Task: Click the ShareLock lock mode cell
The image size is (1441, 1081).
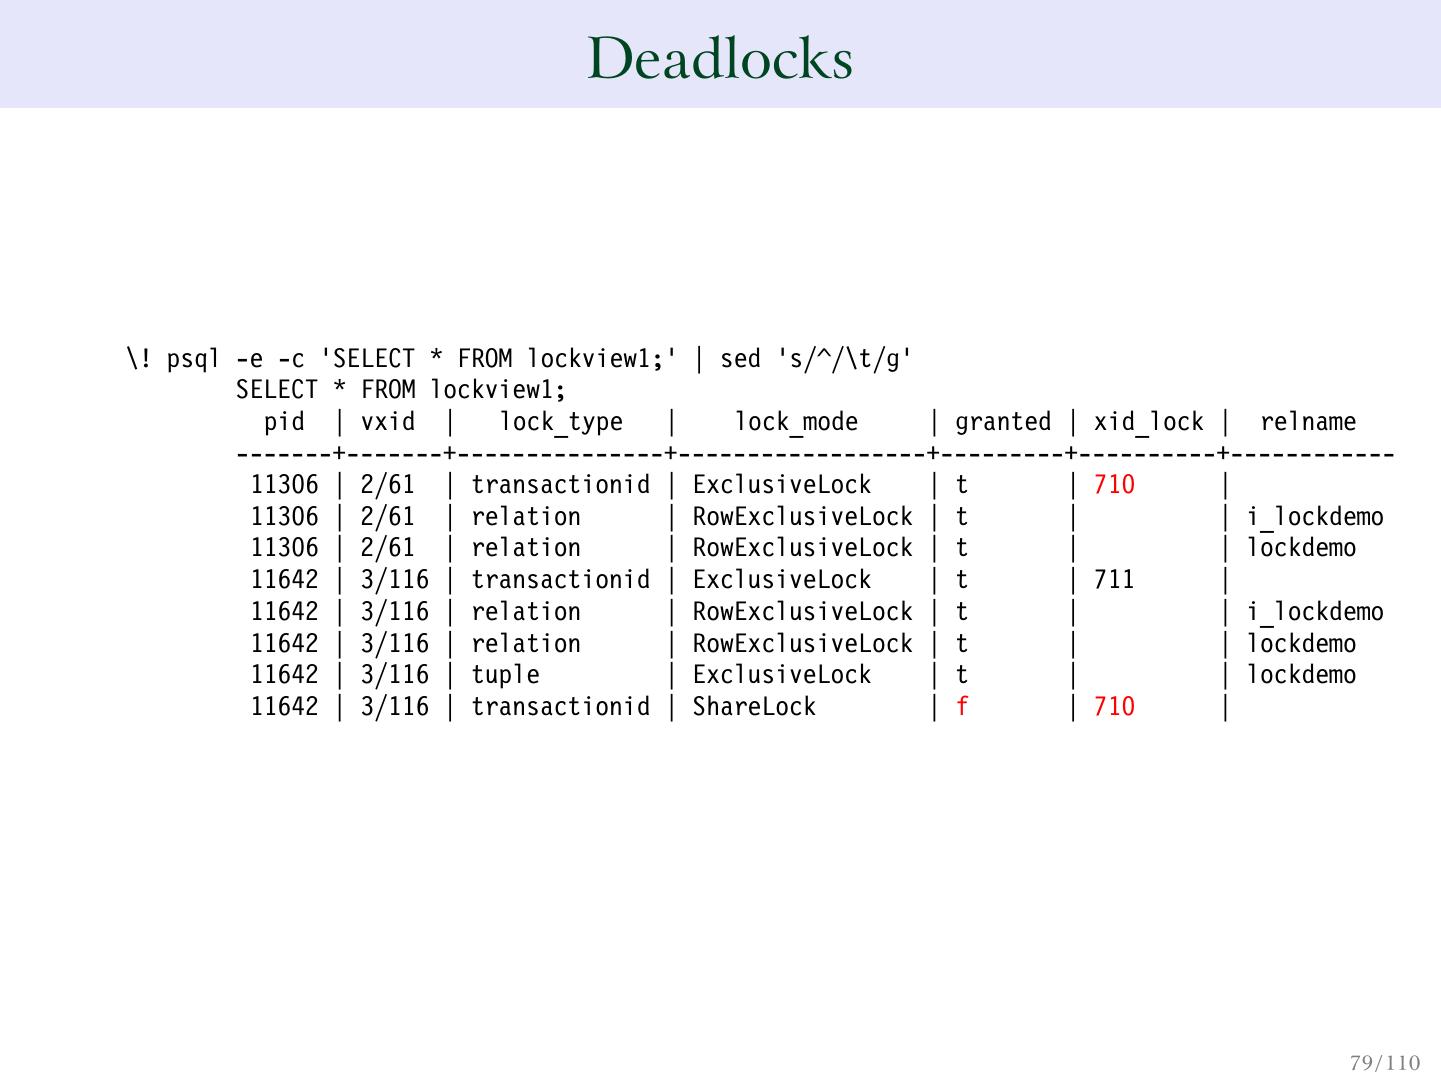Action: (x=754, y=707)
